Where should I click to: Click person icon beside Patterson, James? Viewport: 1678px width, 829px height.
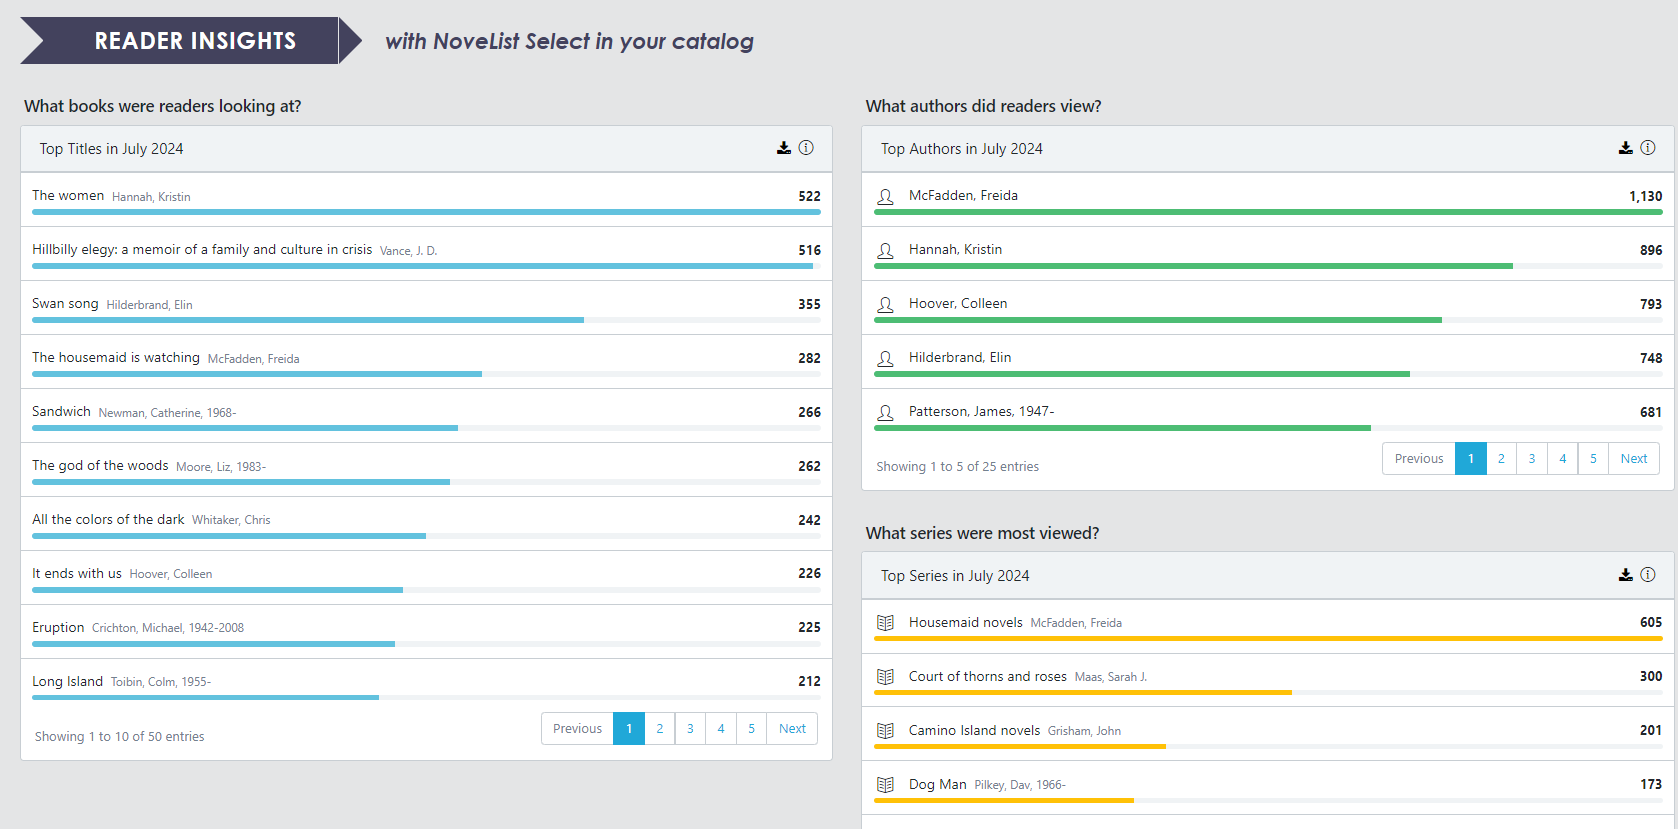pos(885,413)
